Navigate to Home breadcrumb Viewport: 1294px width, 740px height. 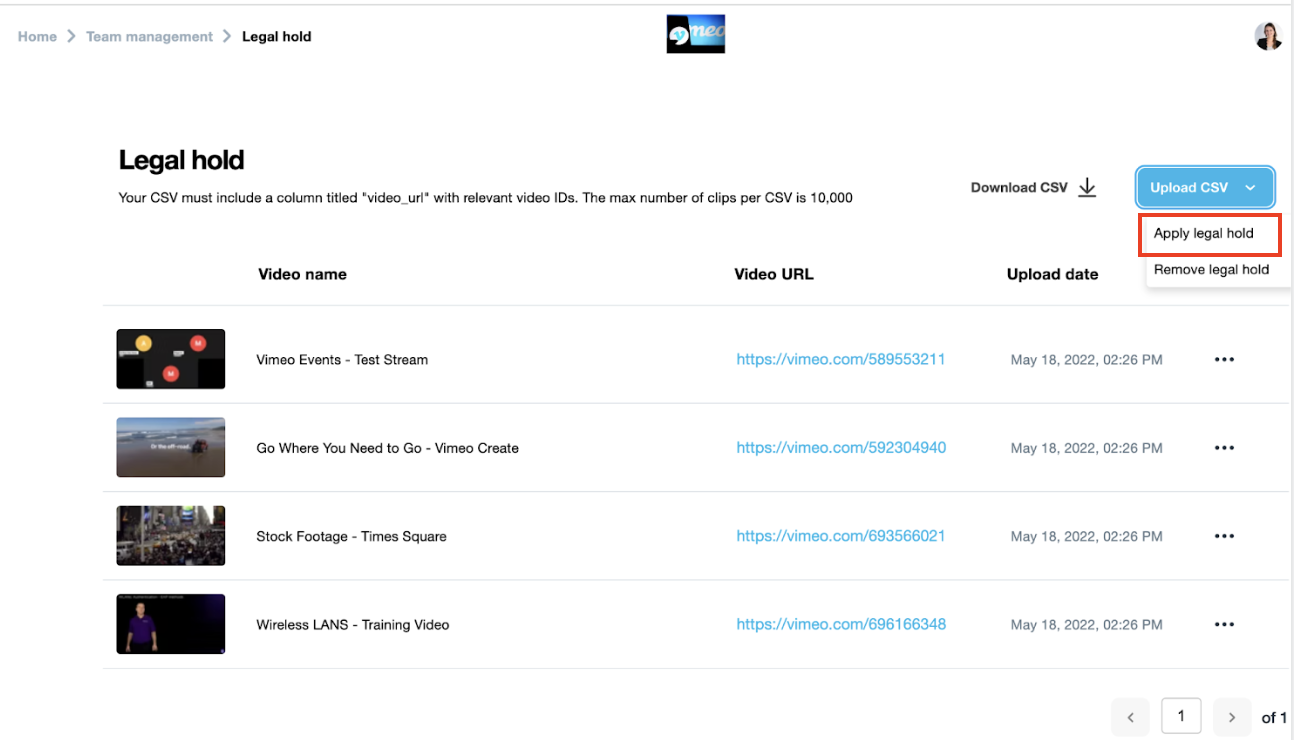point(37,36)
